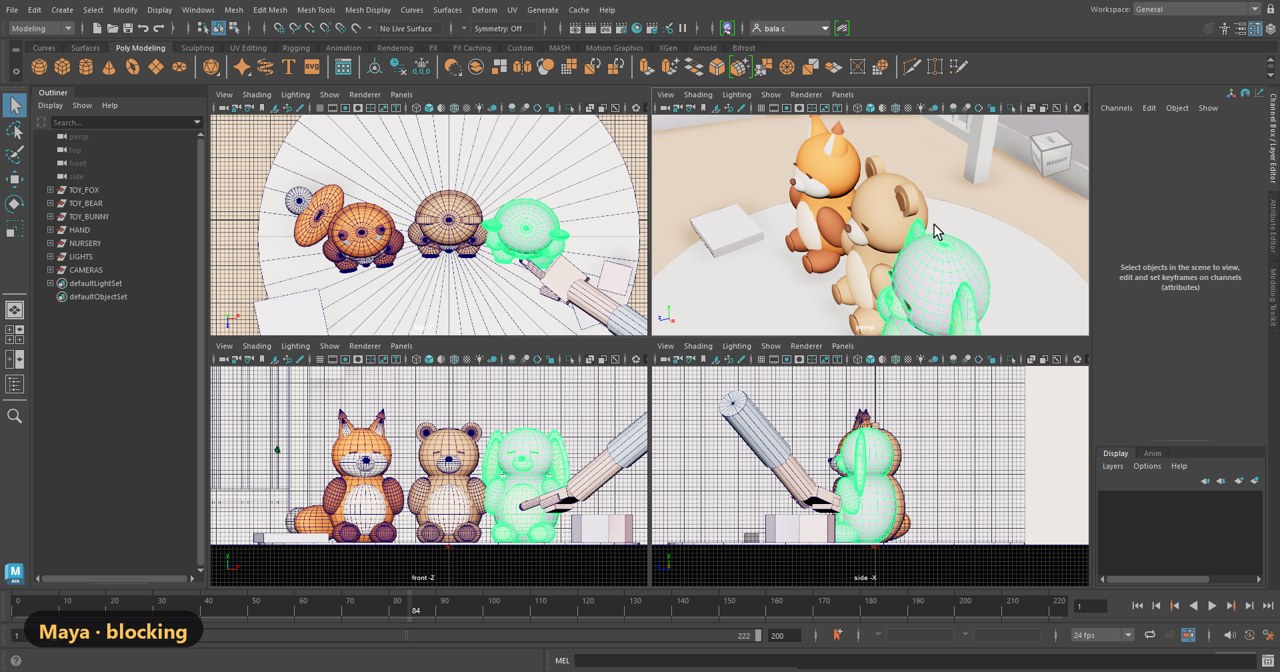Pick the Lasso select tool

coord(14,130)
